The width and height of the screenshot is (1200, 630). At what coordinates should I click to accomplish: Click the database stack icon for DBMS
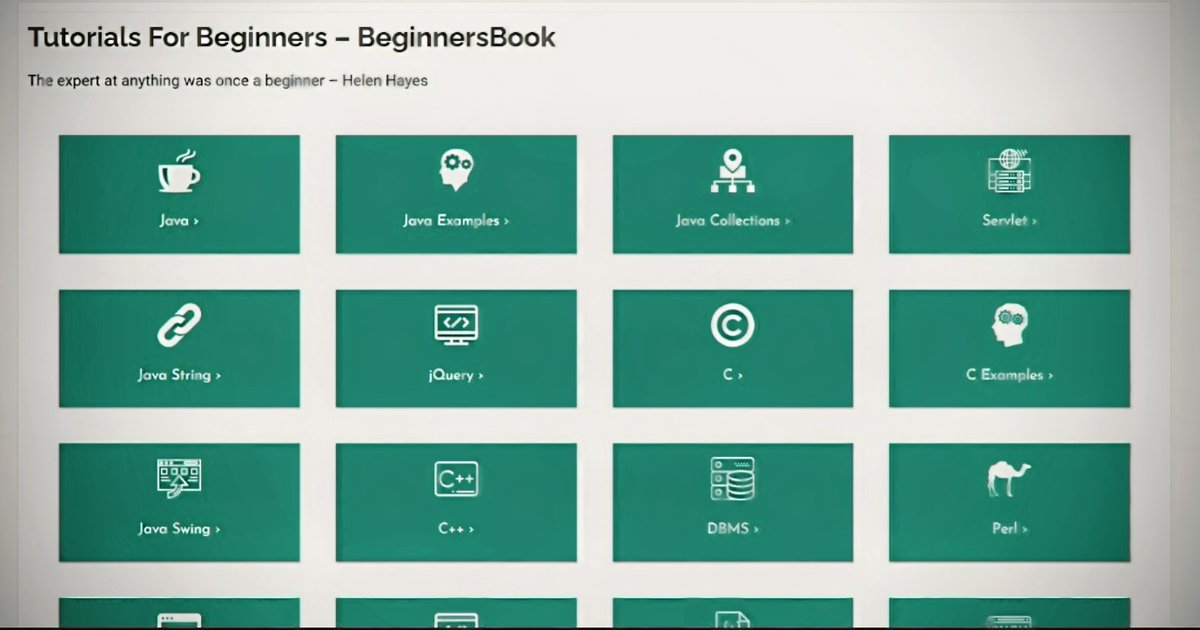732,479
